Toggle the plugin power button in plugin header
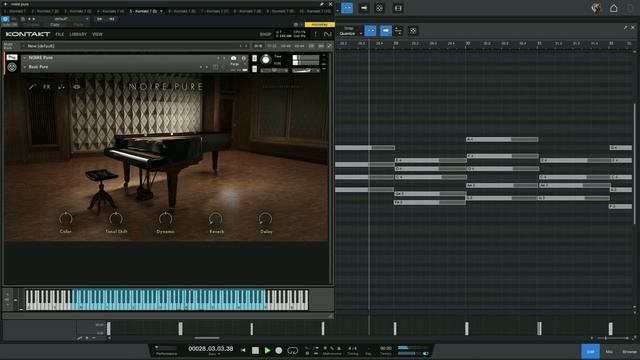The height and width of the screenshot is (360, 640). click(x=5, y=19)
